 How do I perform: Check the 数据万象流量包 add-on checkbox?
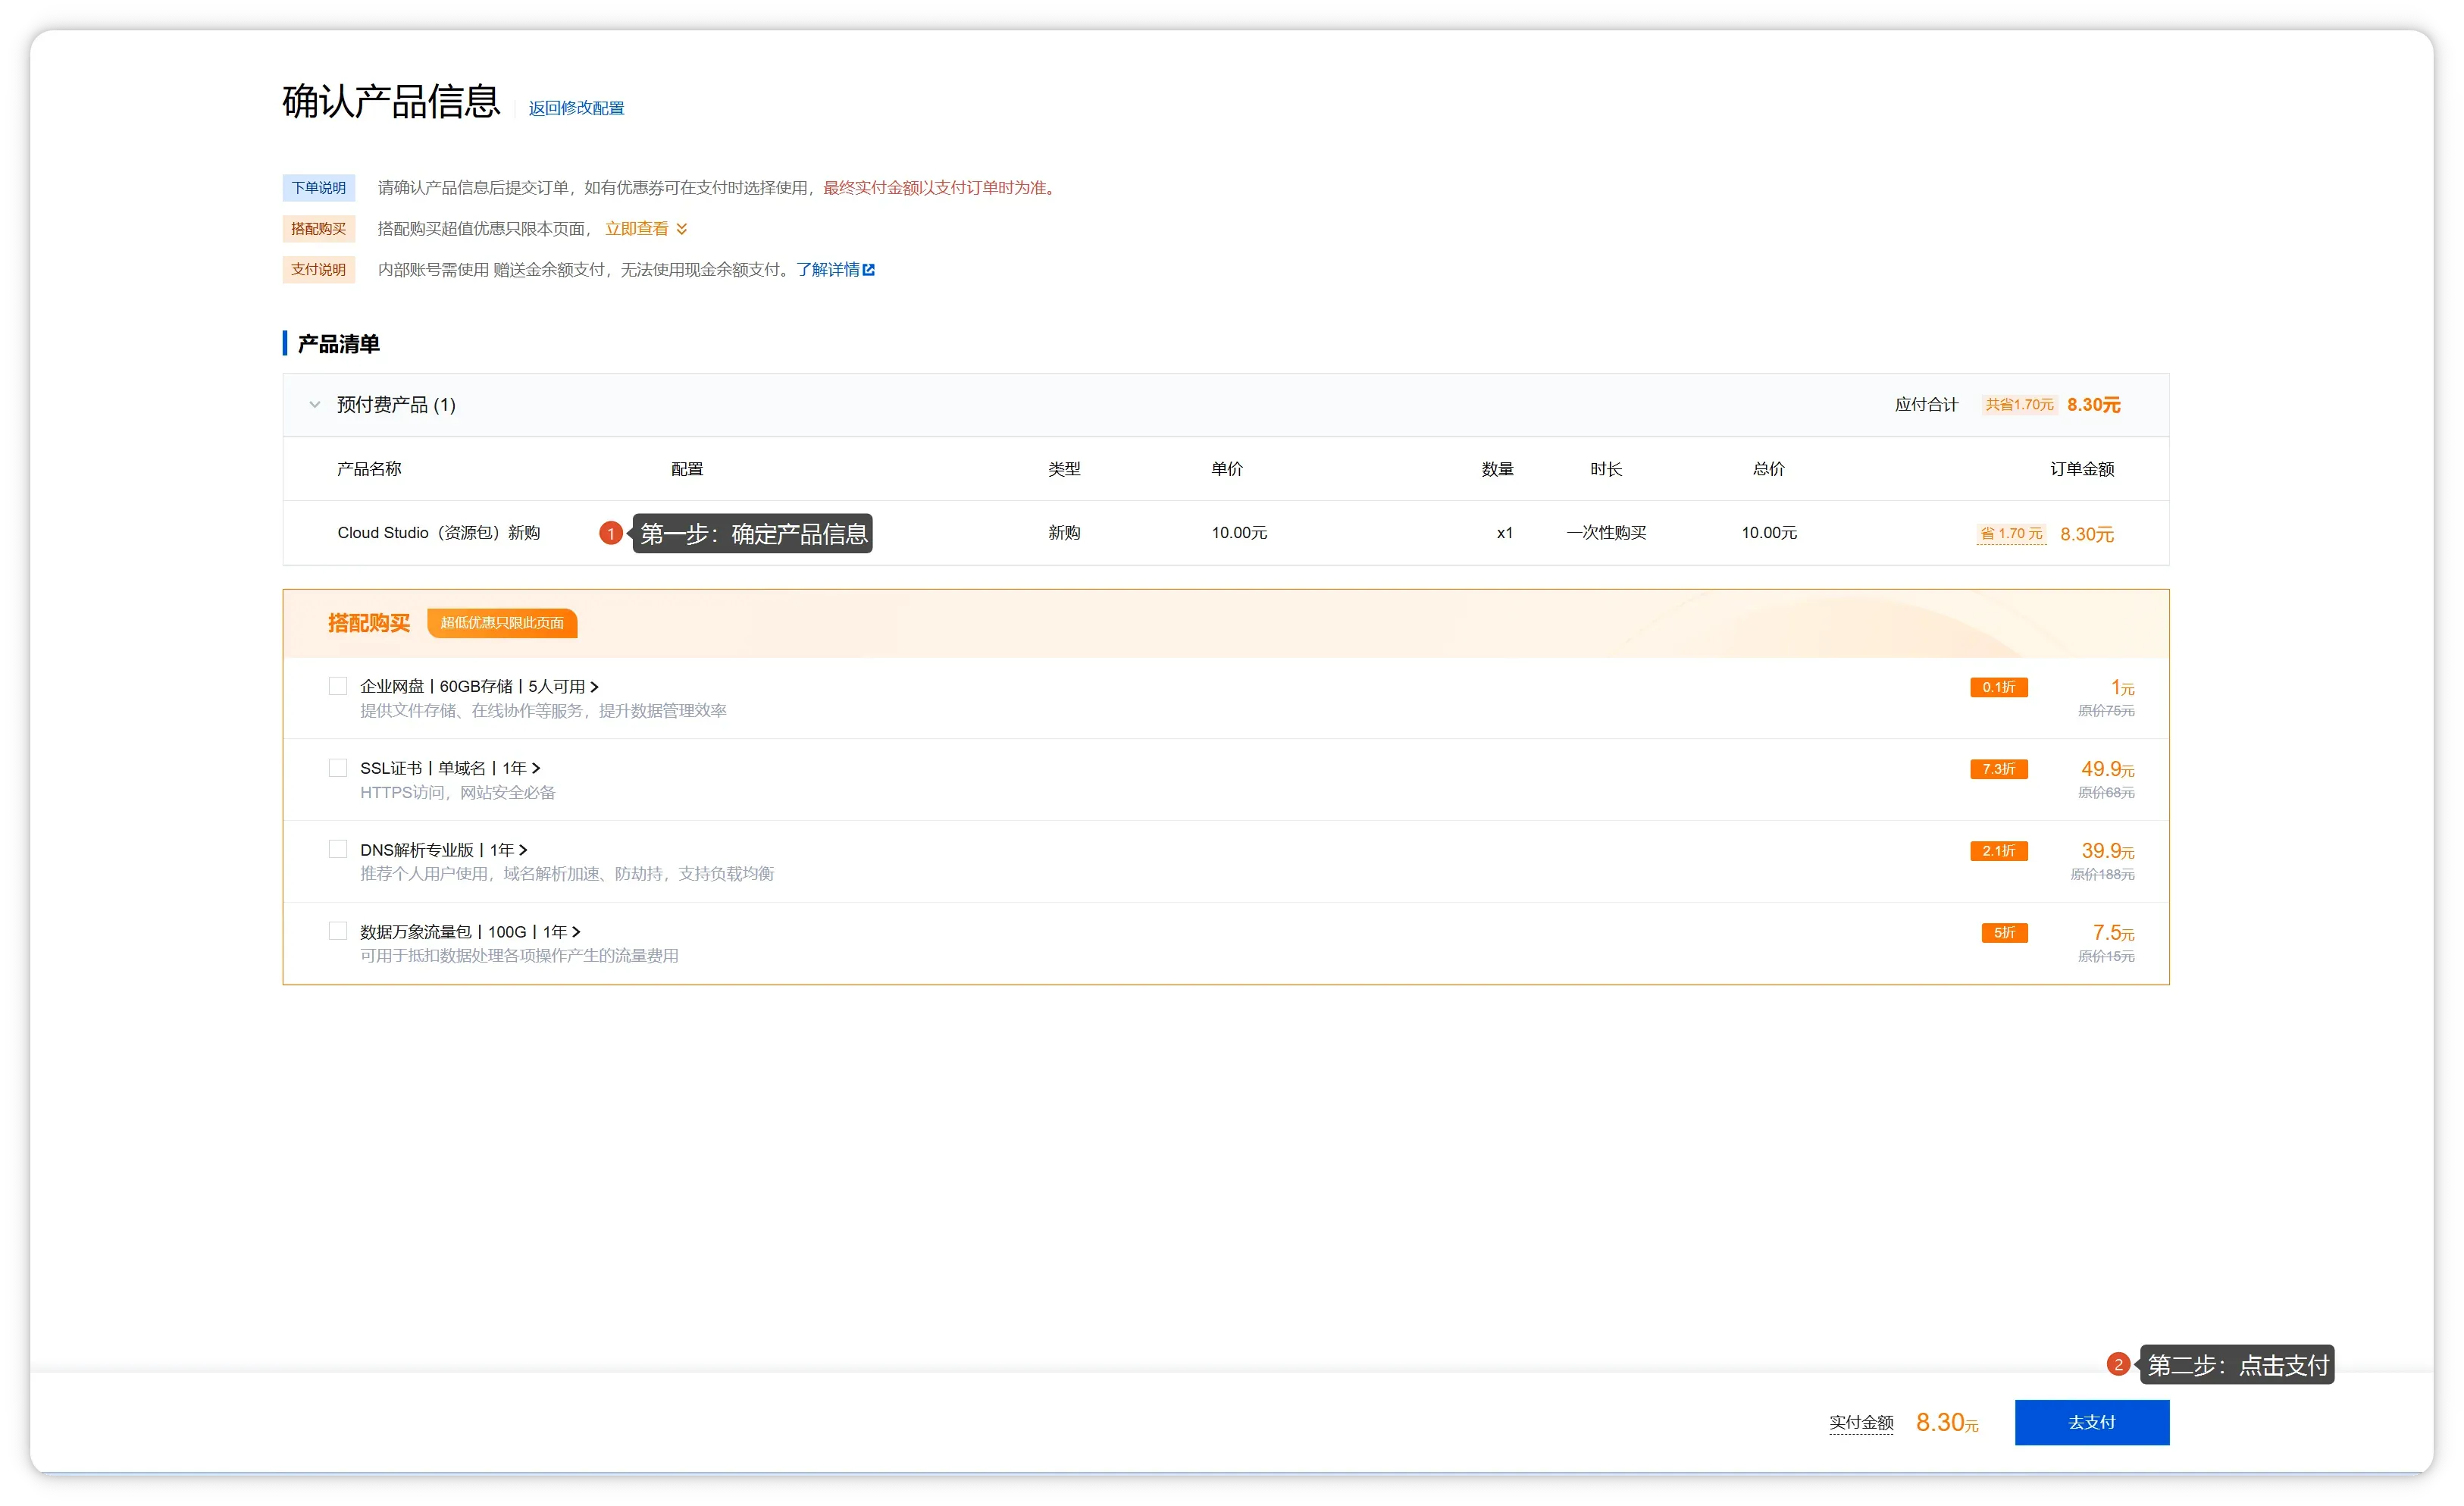(338, 931)
